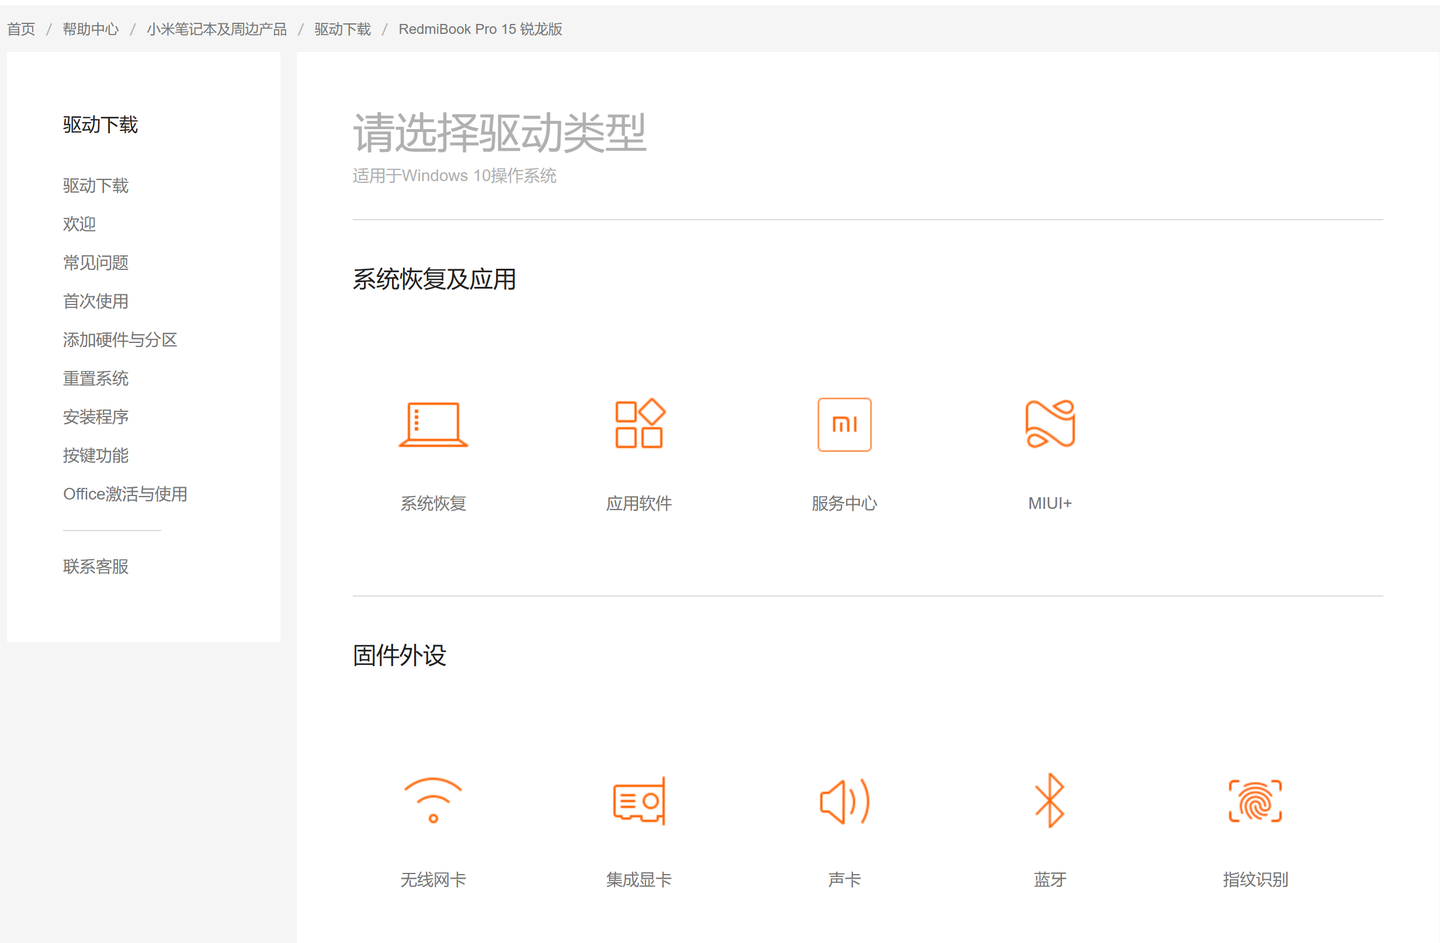Select the 无线网卡 Wi-Fi icon

tap(433, 800)
